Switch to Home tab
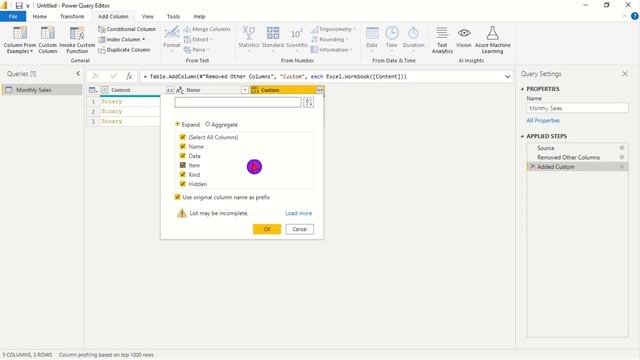This screenshot has height=360, width=640. [x=40, y=16]
